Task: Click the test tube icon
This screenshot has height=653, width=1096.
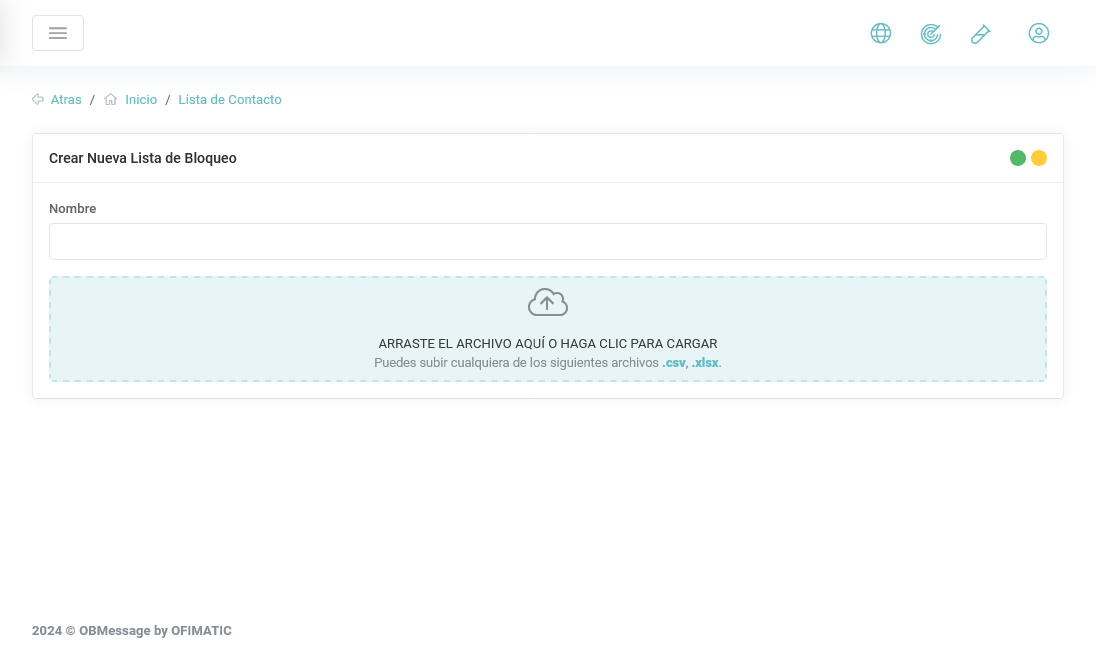Action: pyautogui.click(x=980, y=34)
